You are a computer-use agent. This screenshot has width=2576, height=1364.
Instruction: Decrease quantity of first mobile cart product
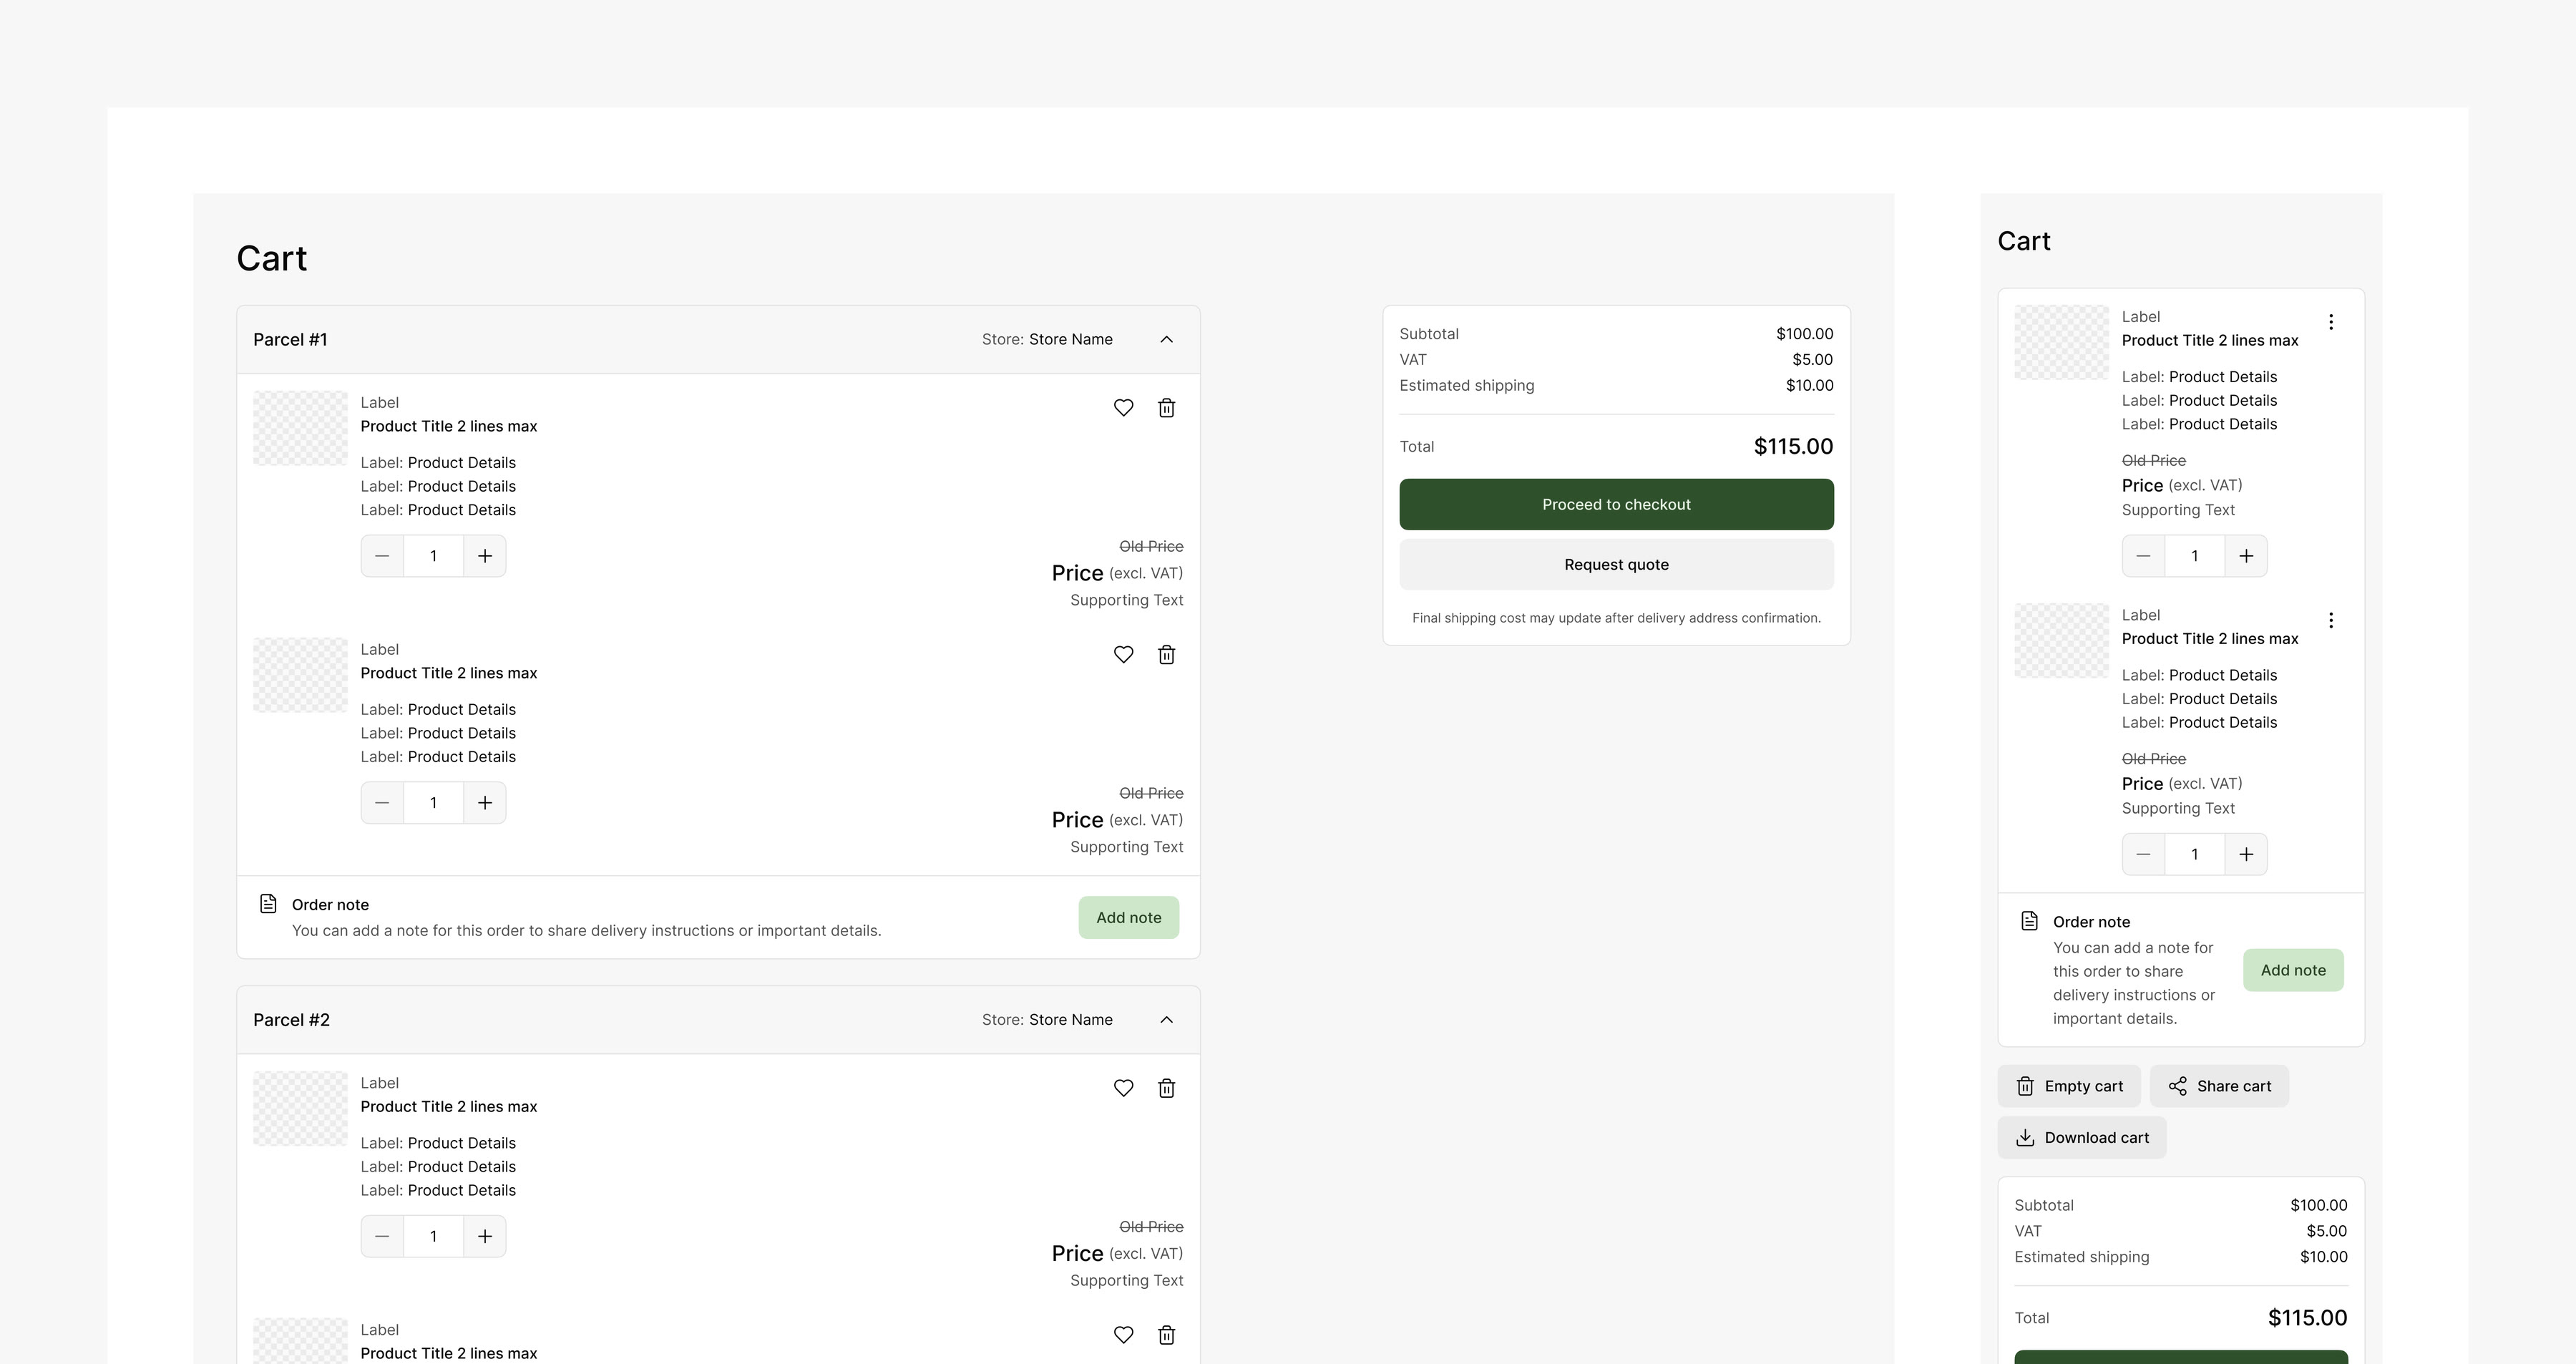2143,556
